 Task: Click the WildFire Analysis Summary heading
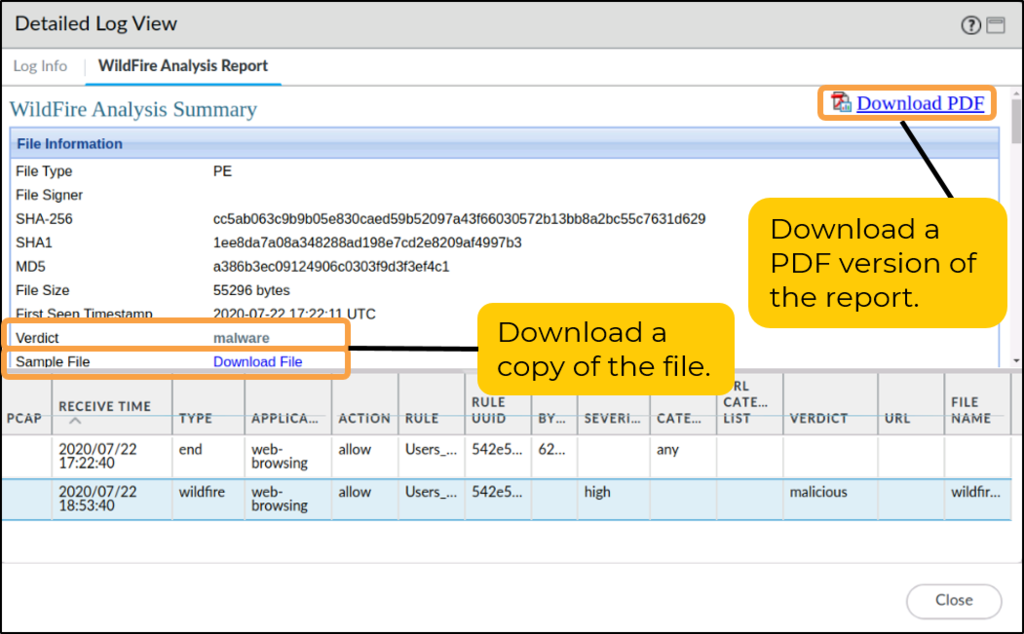[x=133, y=109]
